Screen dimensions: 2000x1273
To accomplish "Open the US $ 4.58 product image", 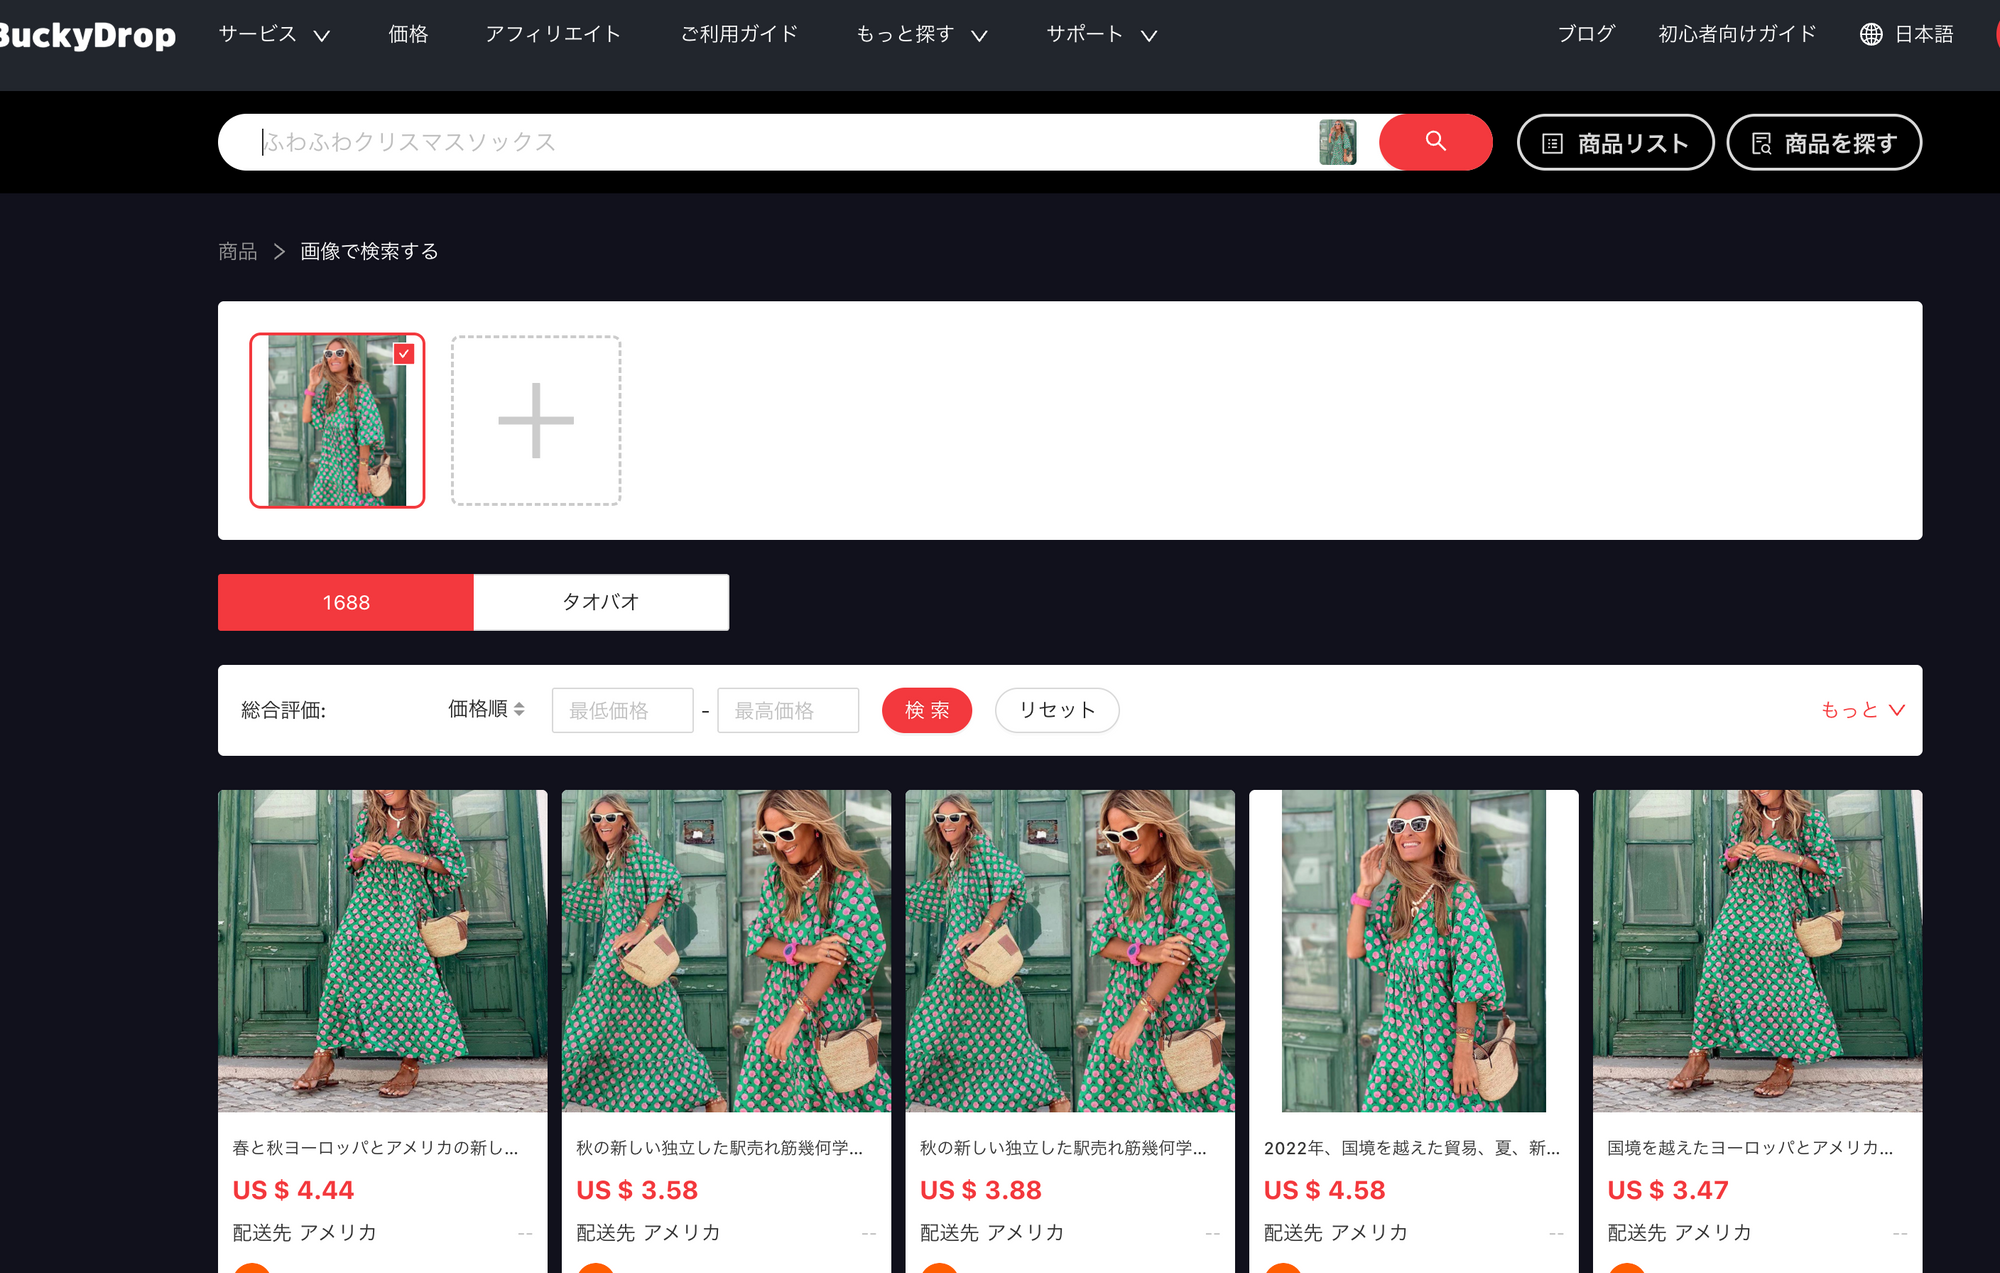I will click(x=1414, y=951).
